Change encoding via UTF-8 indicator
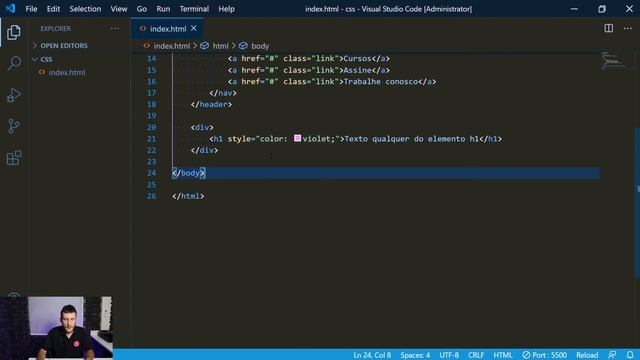This screenshot has height=360, width=640. [449, 355]
